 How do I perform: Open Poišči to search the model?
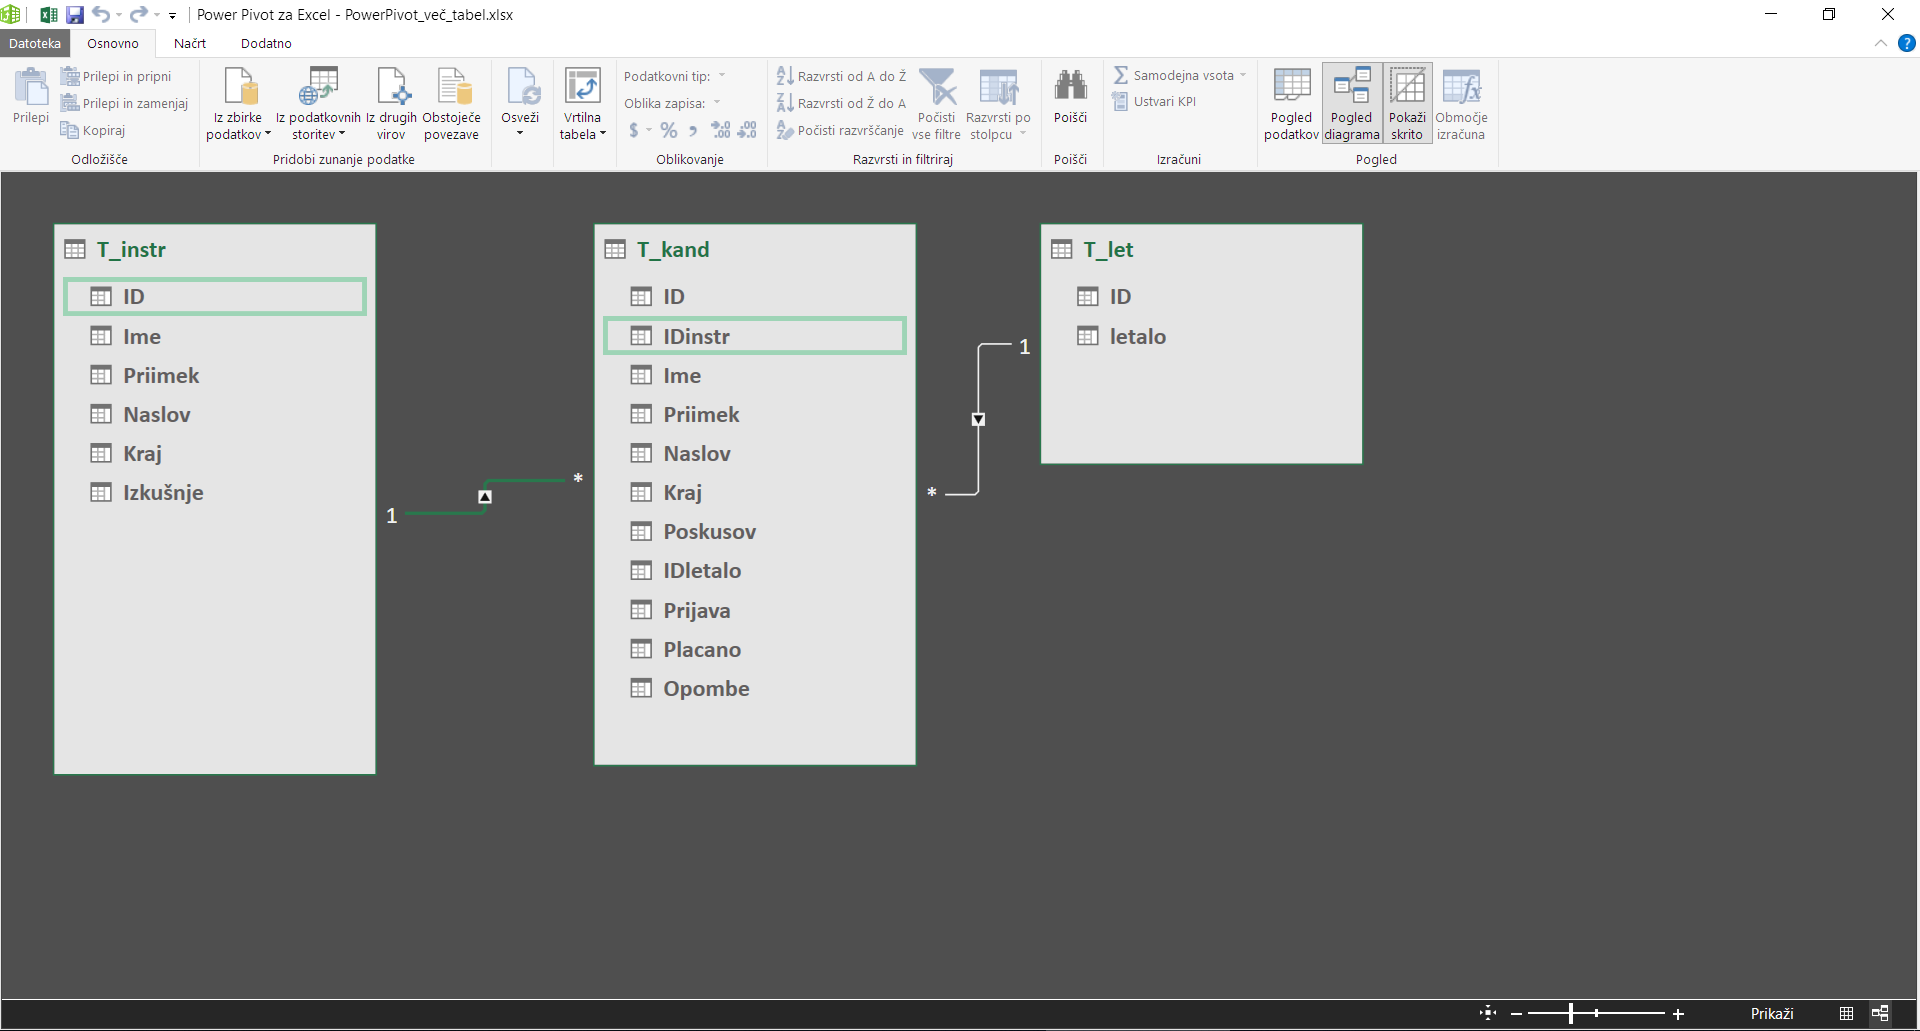1070,100
